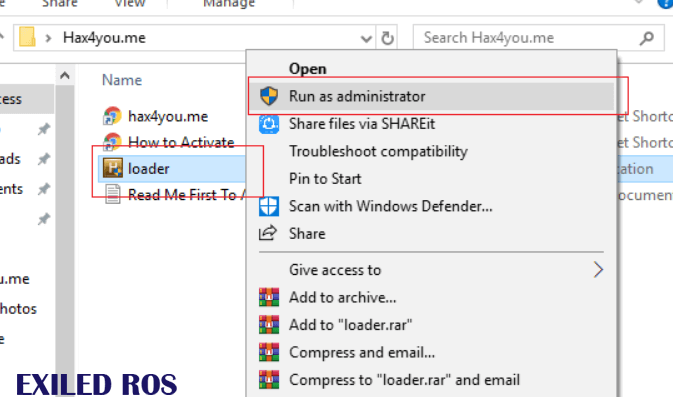Click the Share arrow icon
The image size is (673, 397).
coord(268,233)
